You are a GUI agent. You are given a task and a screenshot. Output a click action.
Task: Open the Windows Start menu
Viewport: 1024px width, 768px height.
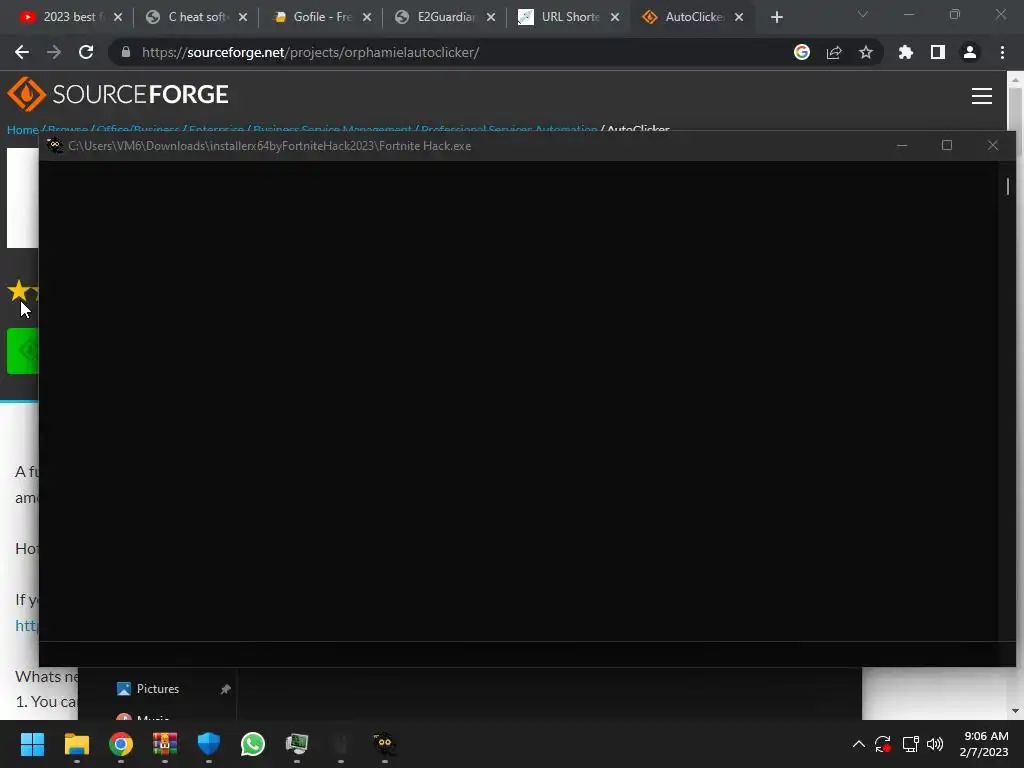pos(32,744)
